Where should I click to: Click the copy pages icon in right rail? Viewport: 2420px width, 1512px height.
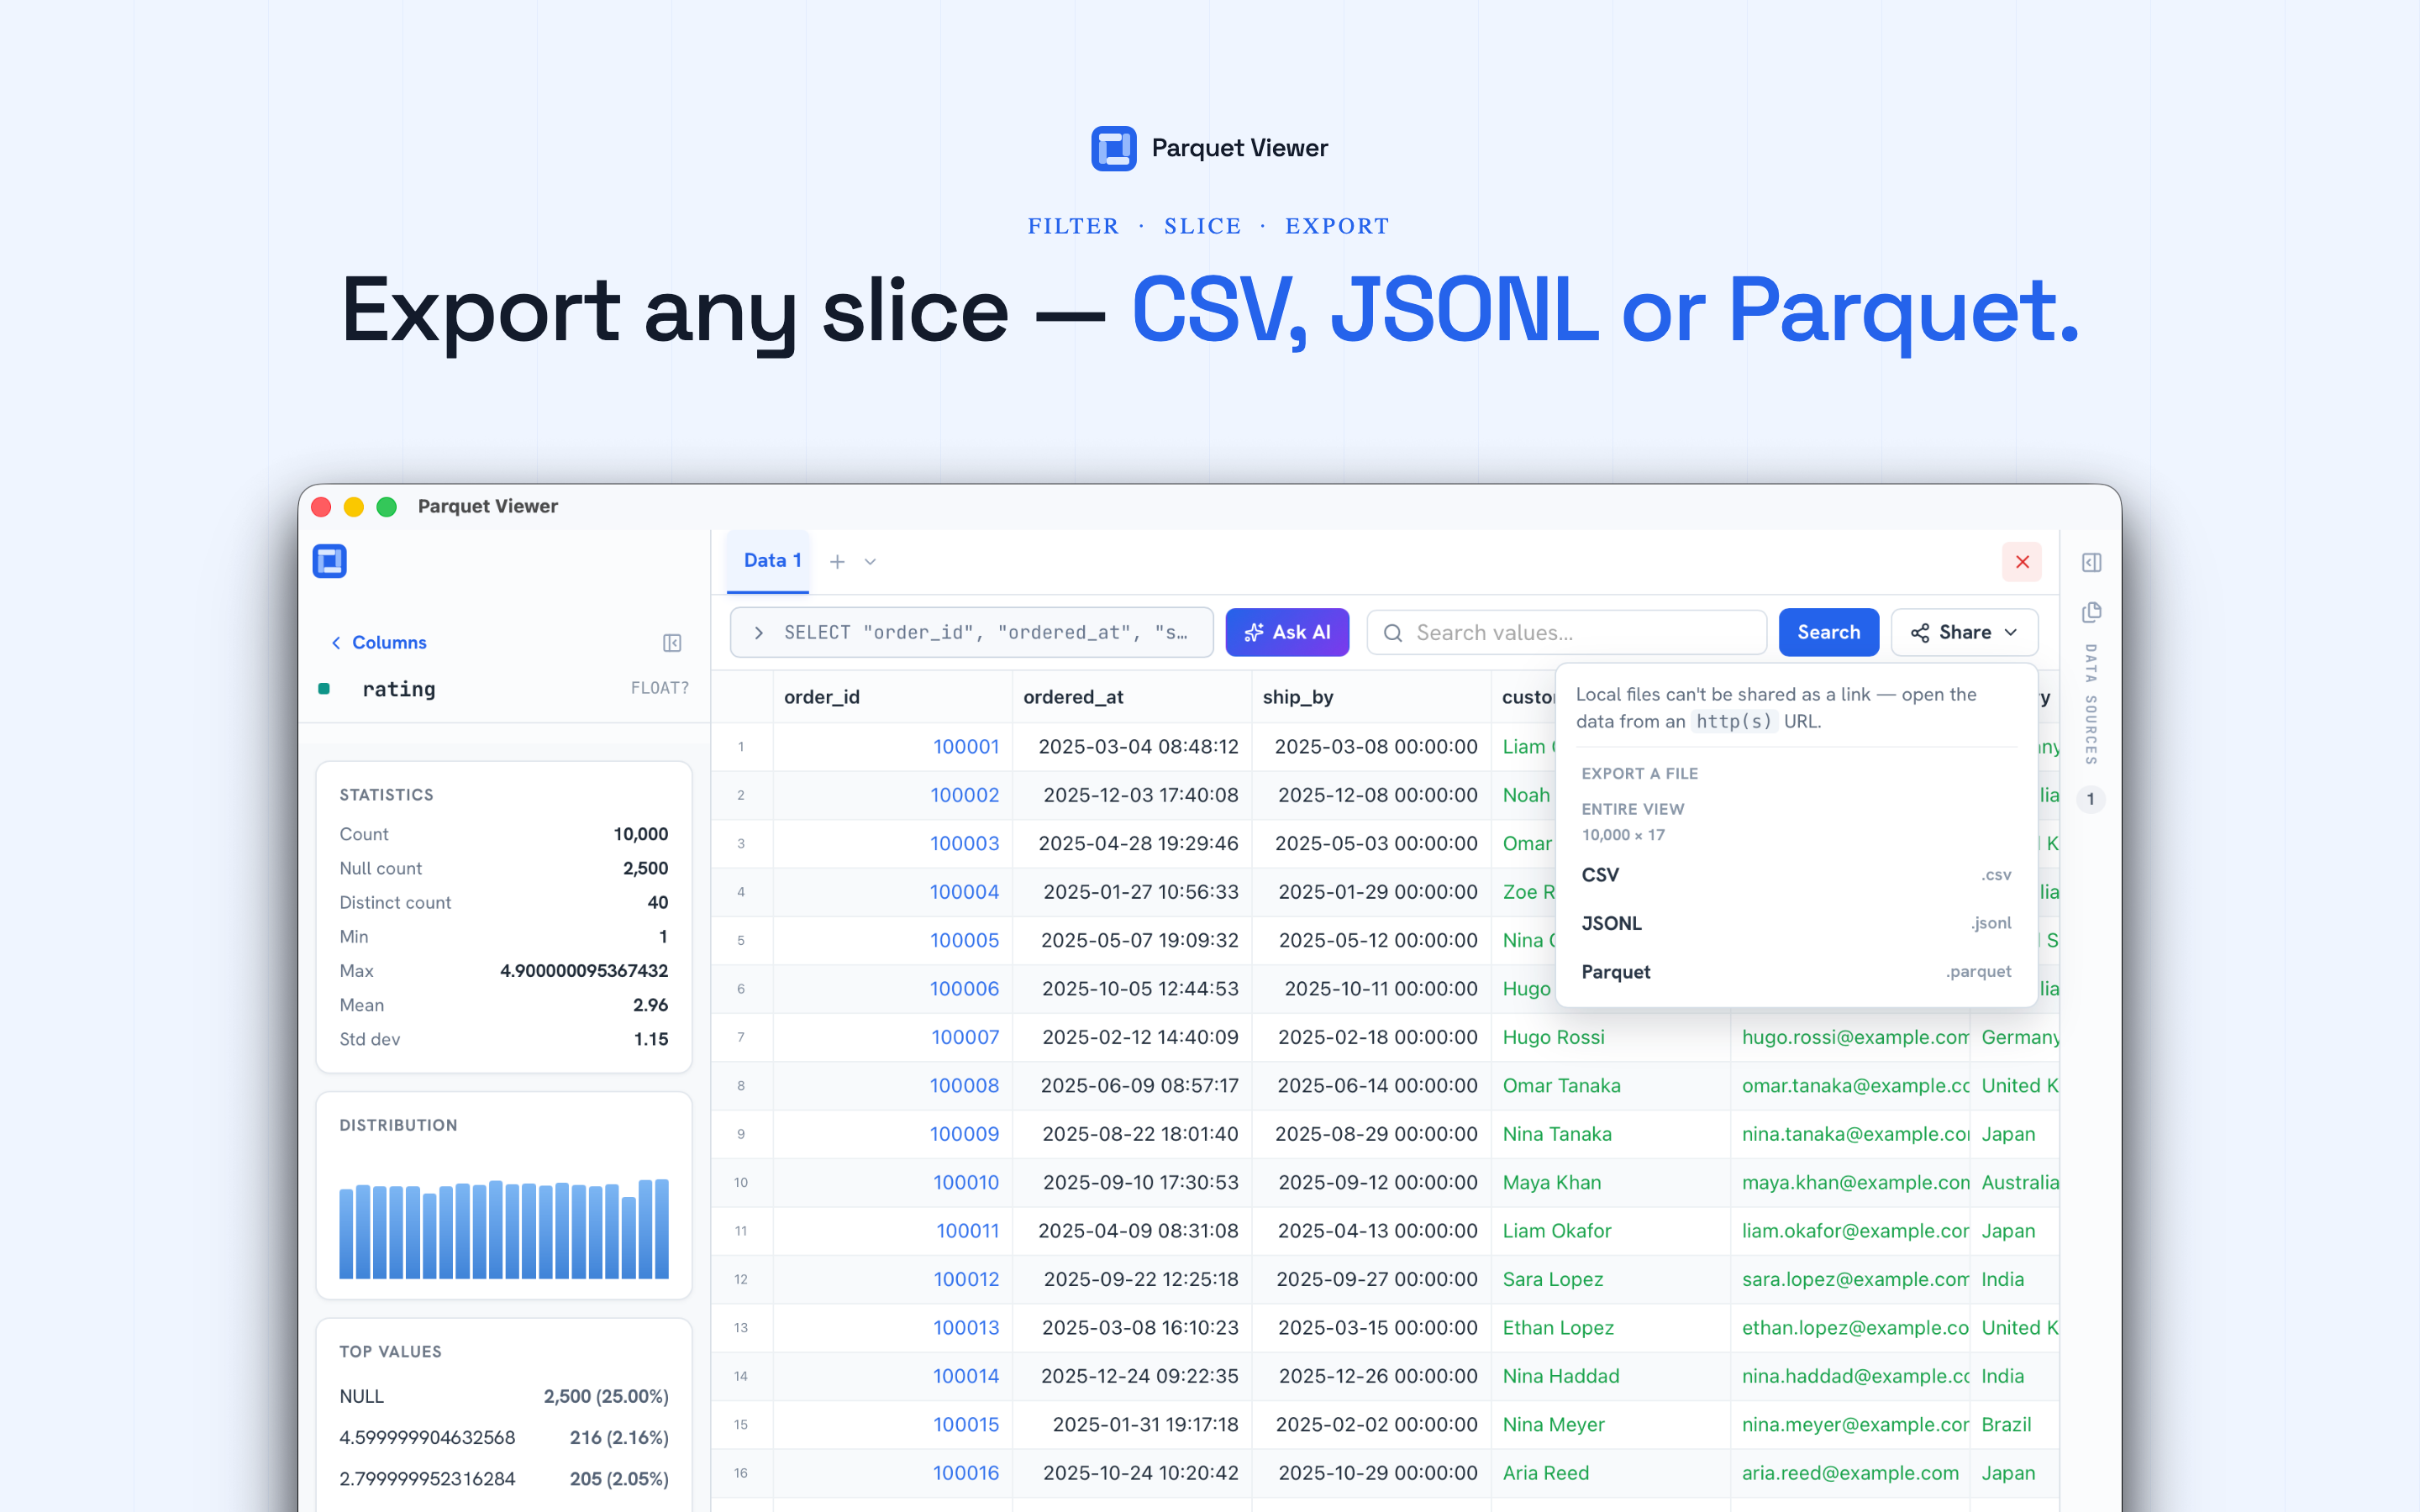2092,612
